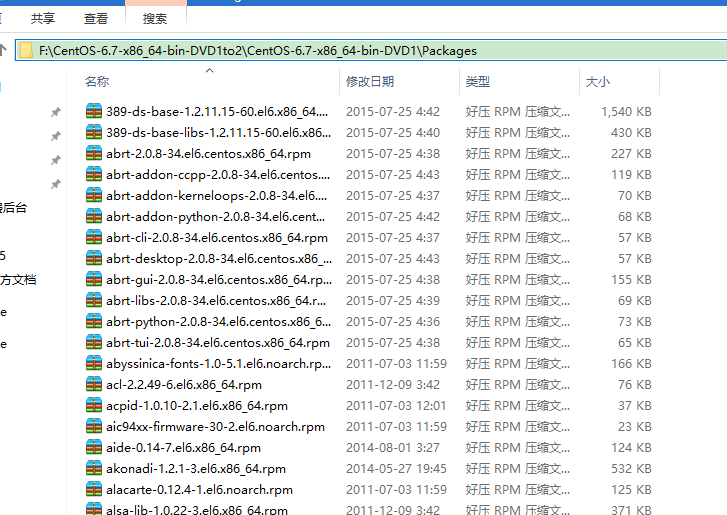This screenshot has height=515, width=727.
Task: Click the abrt-cli RPM file icon
Action: point(94,238)
